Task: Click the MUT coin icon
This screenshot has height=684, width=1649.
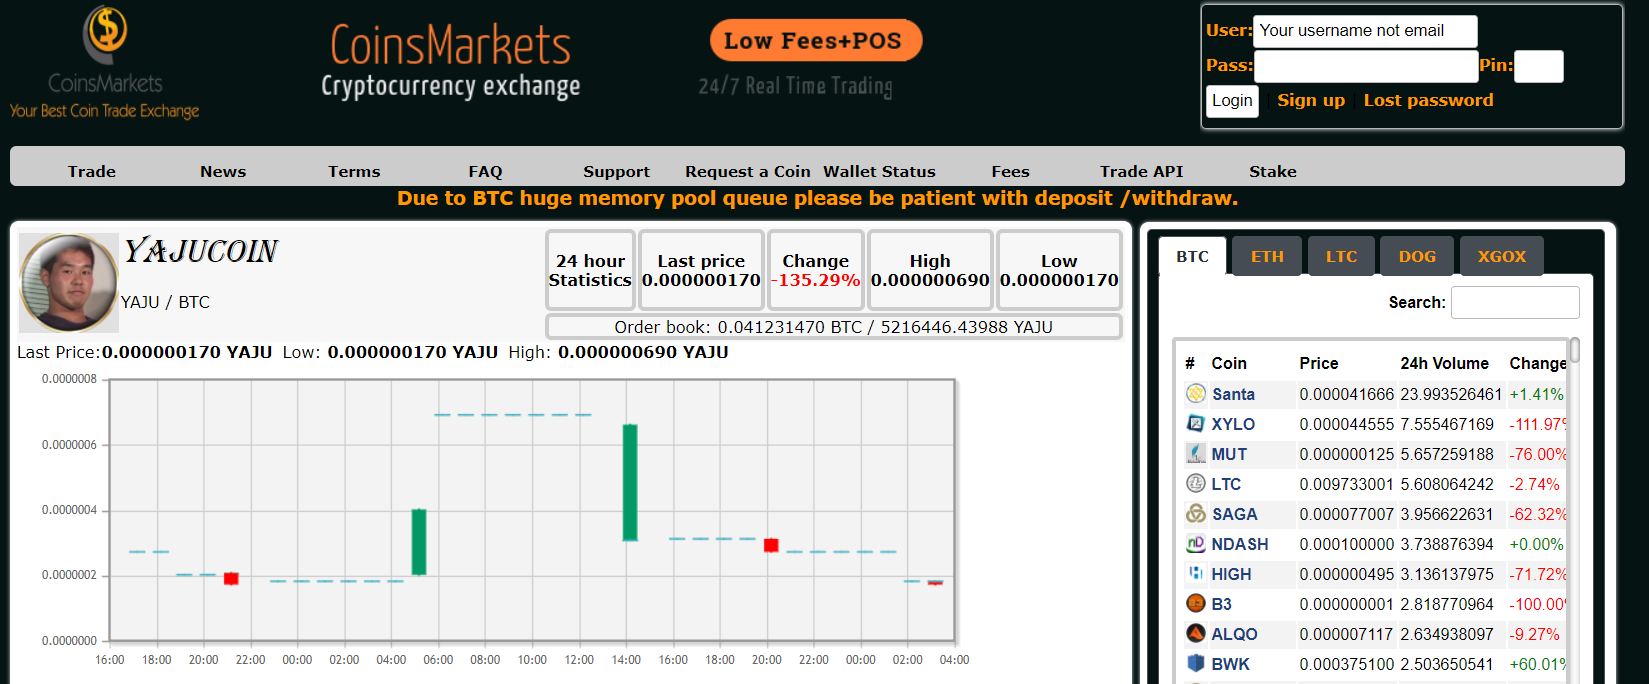Action: click(x=1196, y=454)
